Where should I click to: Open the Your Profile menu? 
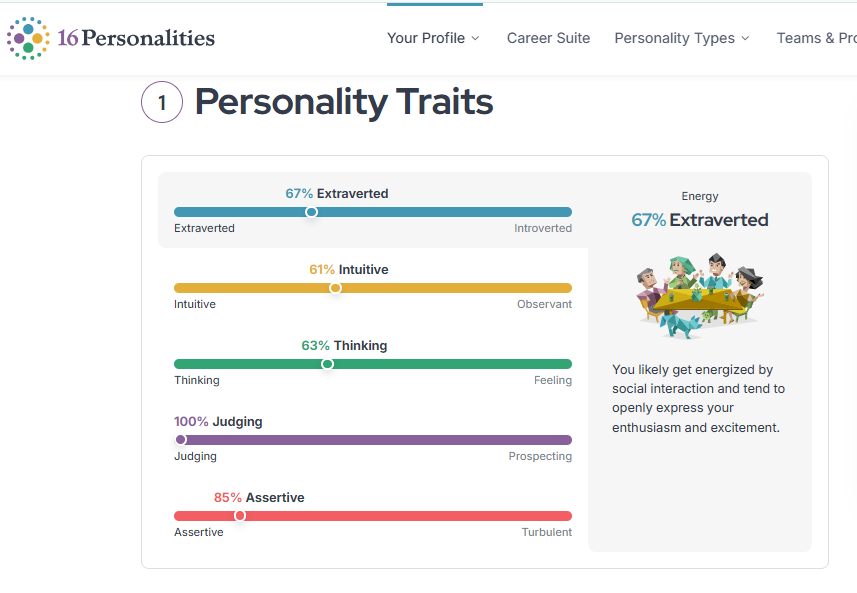(426, 38)
